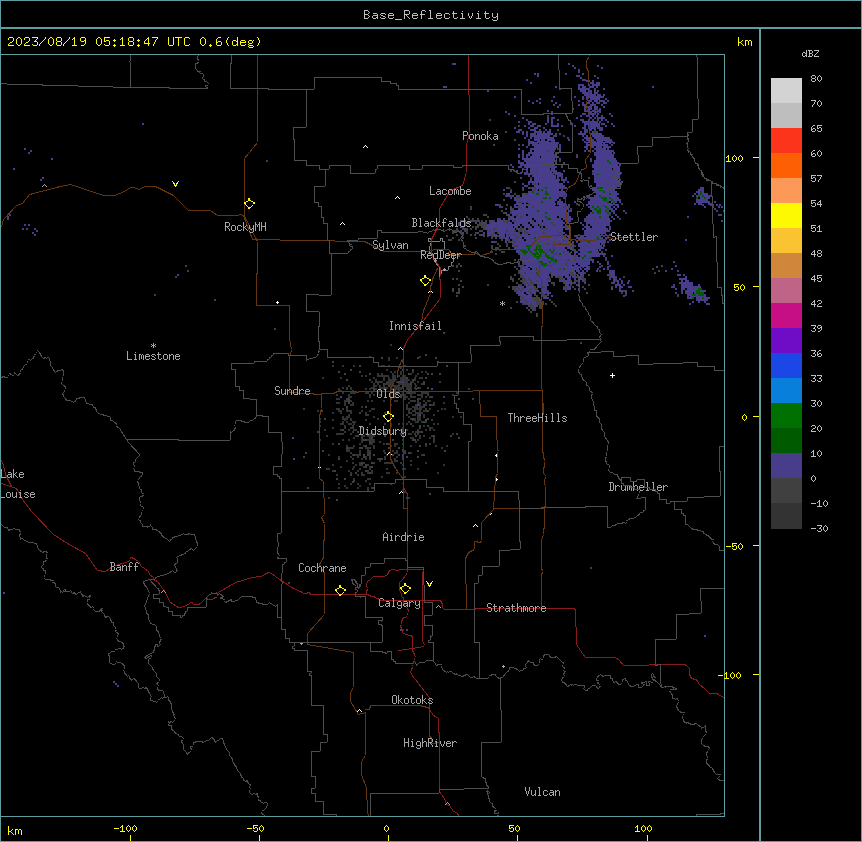
Task: Click the Sundre label
Action: [x=292, y=391]
